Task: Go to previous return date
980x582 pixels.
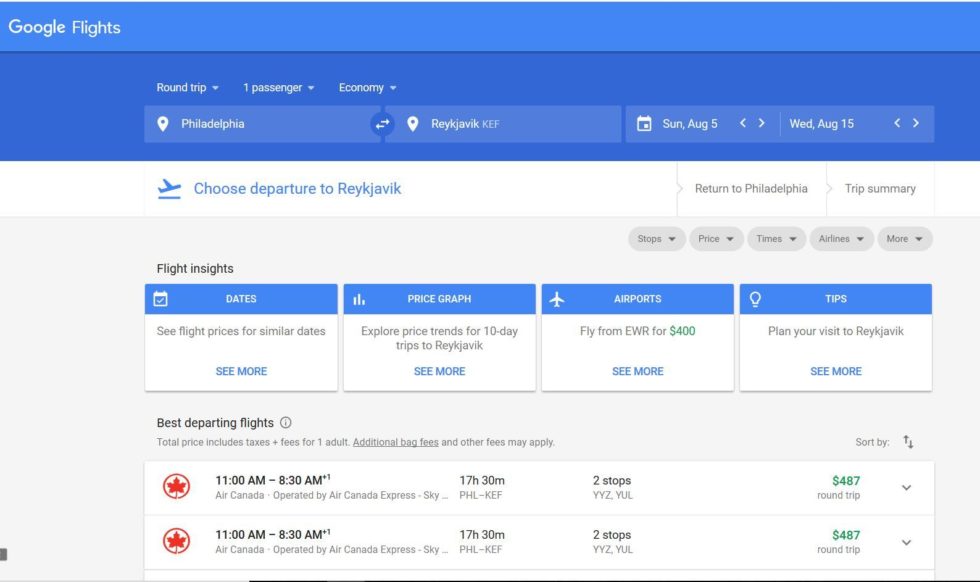Action: (897, 123)
